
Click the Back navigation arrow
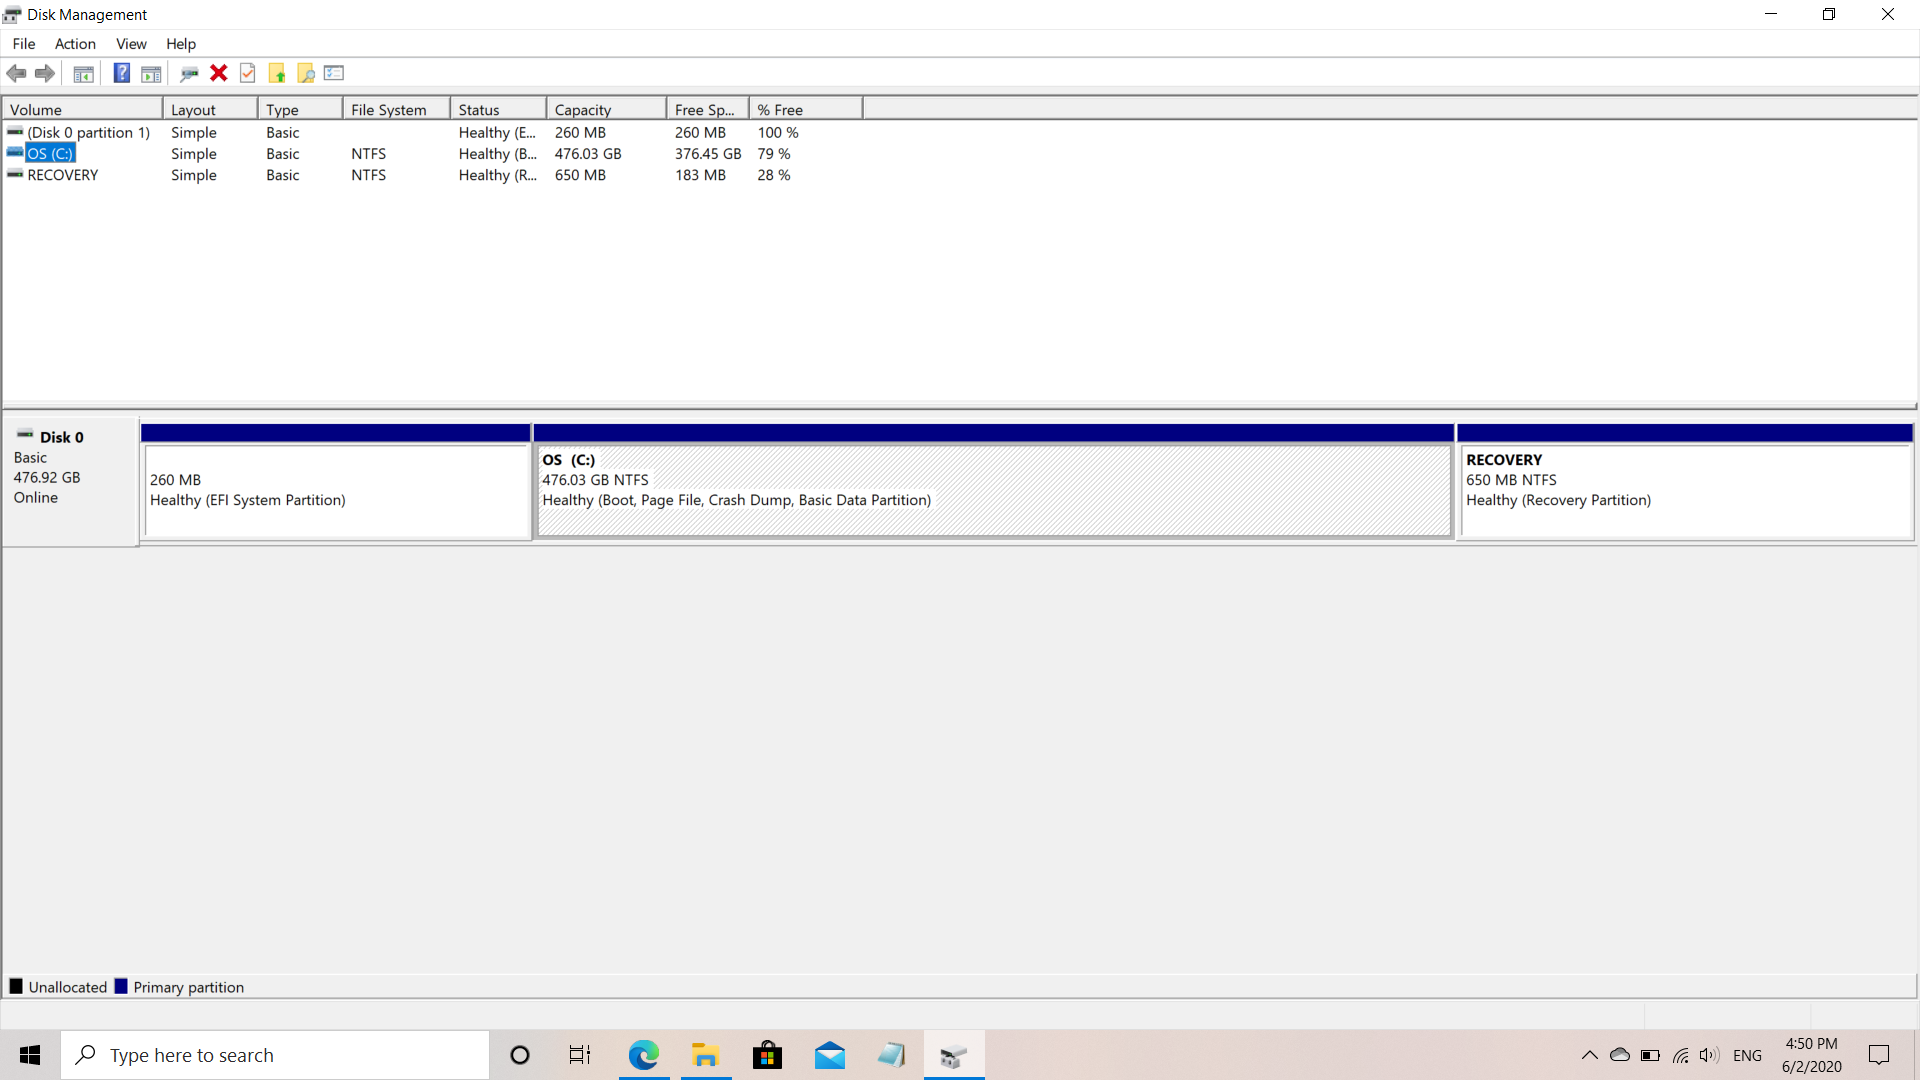point(16,72)
